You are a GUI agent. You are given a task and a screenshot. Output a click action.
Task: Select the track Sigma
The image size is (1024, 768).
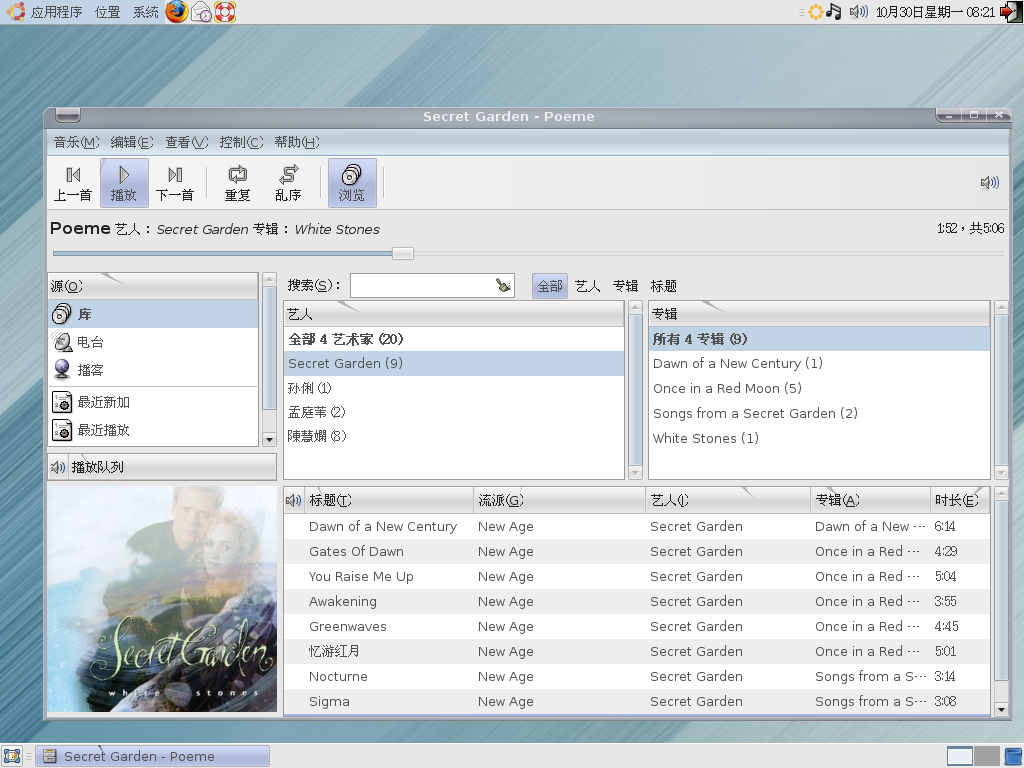637,701
